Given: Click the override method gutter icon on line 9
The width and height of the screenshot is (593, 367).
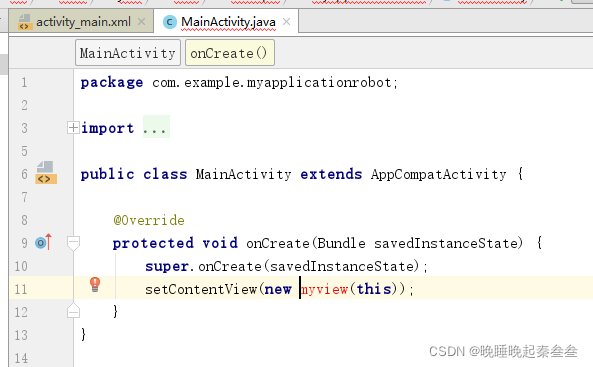Looking at the screenshot, I should click(x=43, y=243).
